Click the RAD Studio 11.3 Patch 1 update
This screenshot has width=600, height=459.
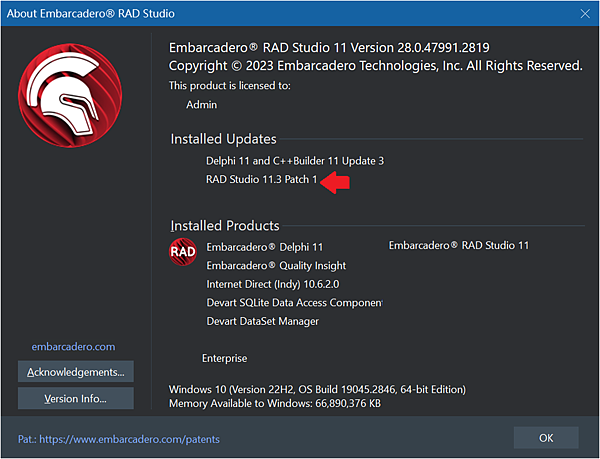(x=261, y=180)
